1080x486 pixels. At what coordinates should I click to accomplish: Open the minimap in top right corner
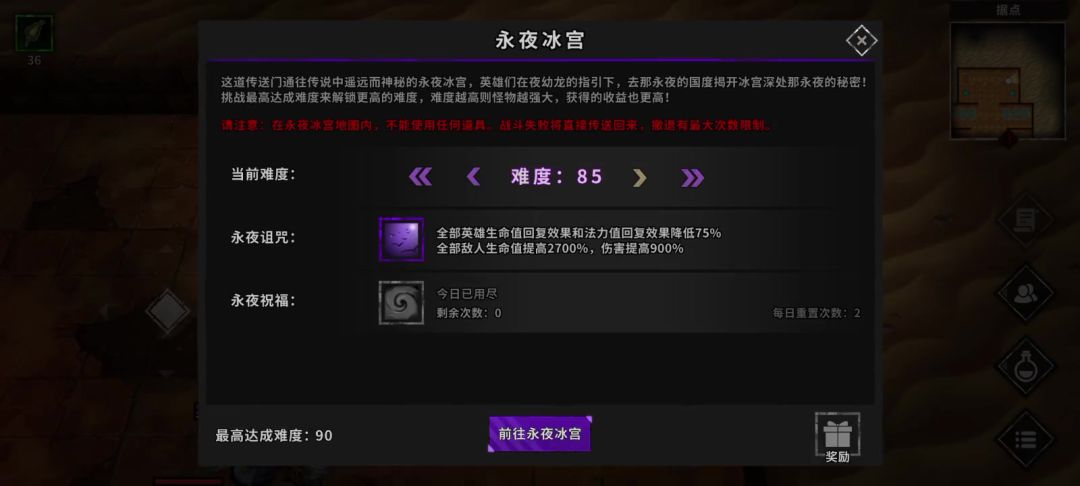(1007, 81)
